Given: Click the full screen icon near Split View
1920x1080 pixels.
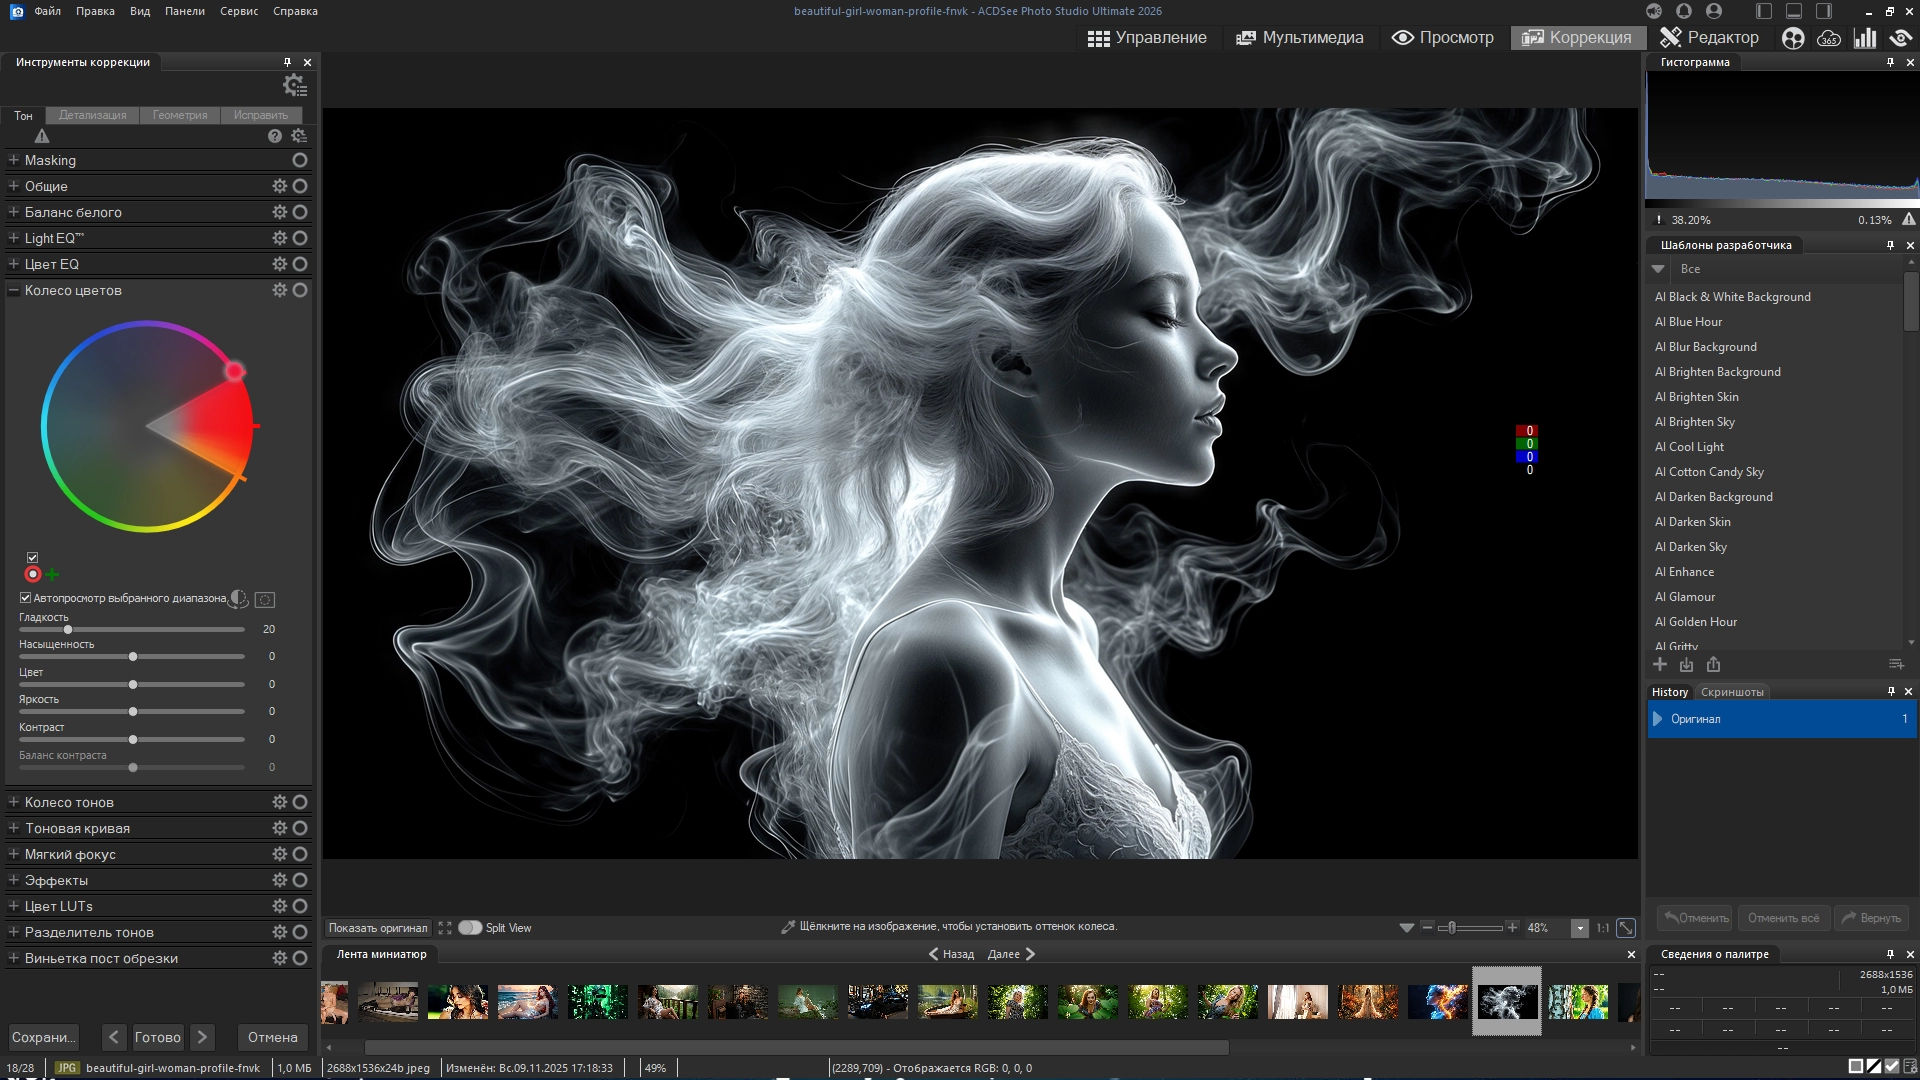Looking at the screenshot, I should click(x=445, y=928).
